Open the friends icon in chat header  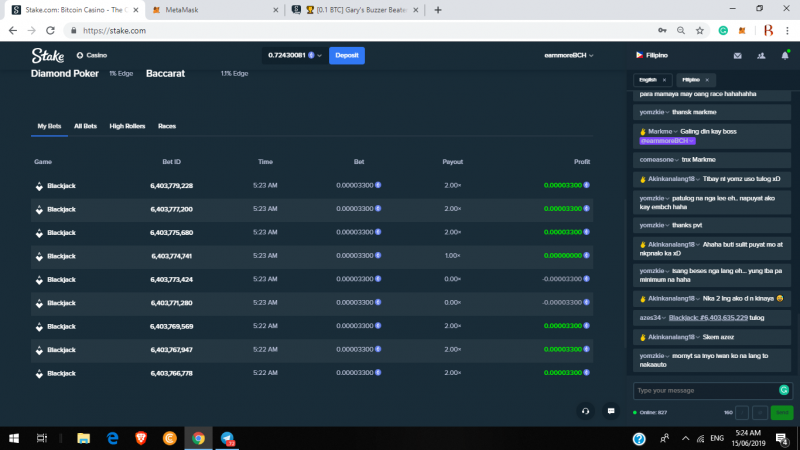tap(761, 56)
